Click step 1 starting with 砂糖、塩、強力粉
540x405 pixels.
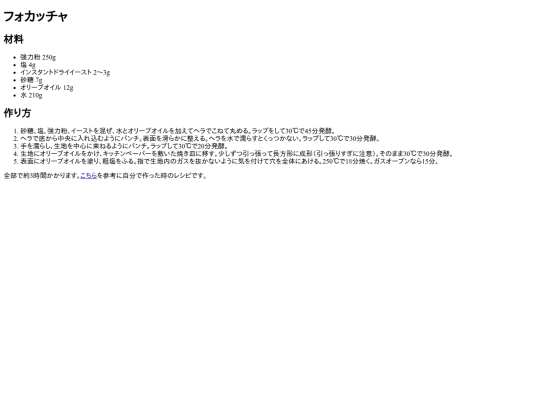(177, 131)
